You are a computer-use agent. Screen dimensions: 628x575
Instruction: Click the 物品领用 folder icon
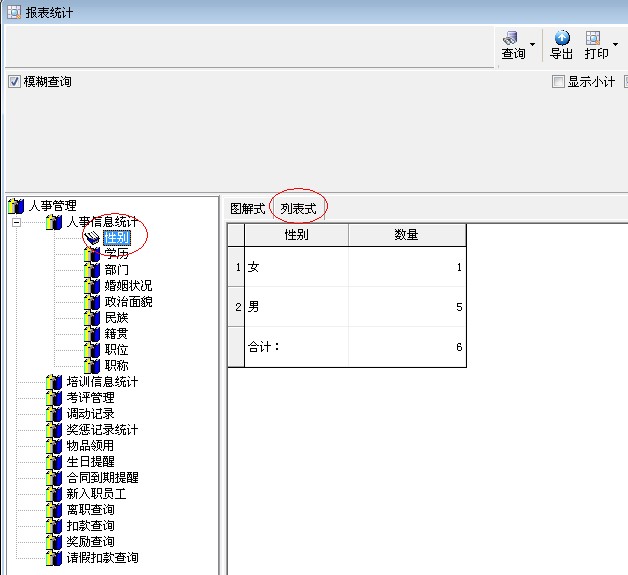pyautogui.click(x=54, y=446)
